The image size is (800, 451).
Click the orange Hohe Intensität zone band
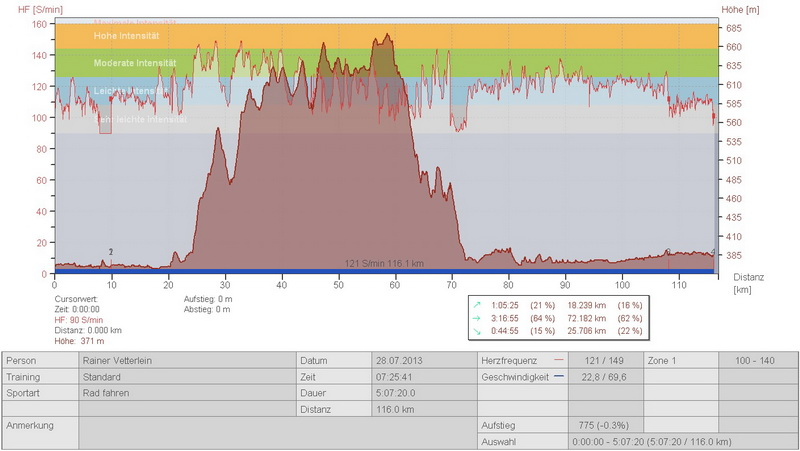pos(400,36)
